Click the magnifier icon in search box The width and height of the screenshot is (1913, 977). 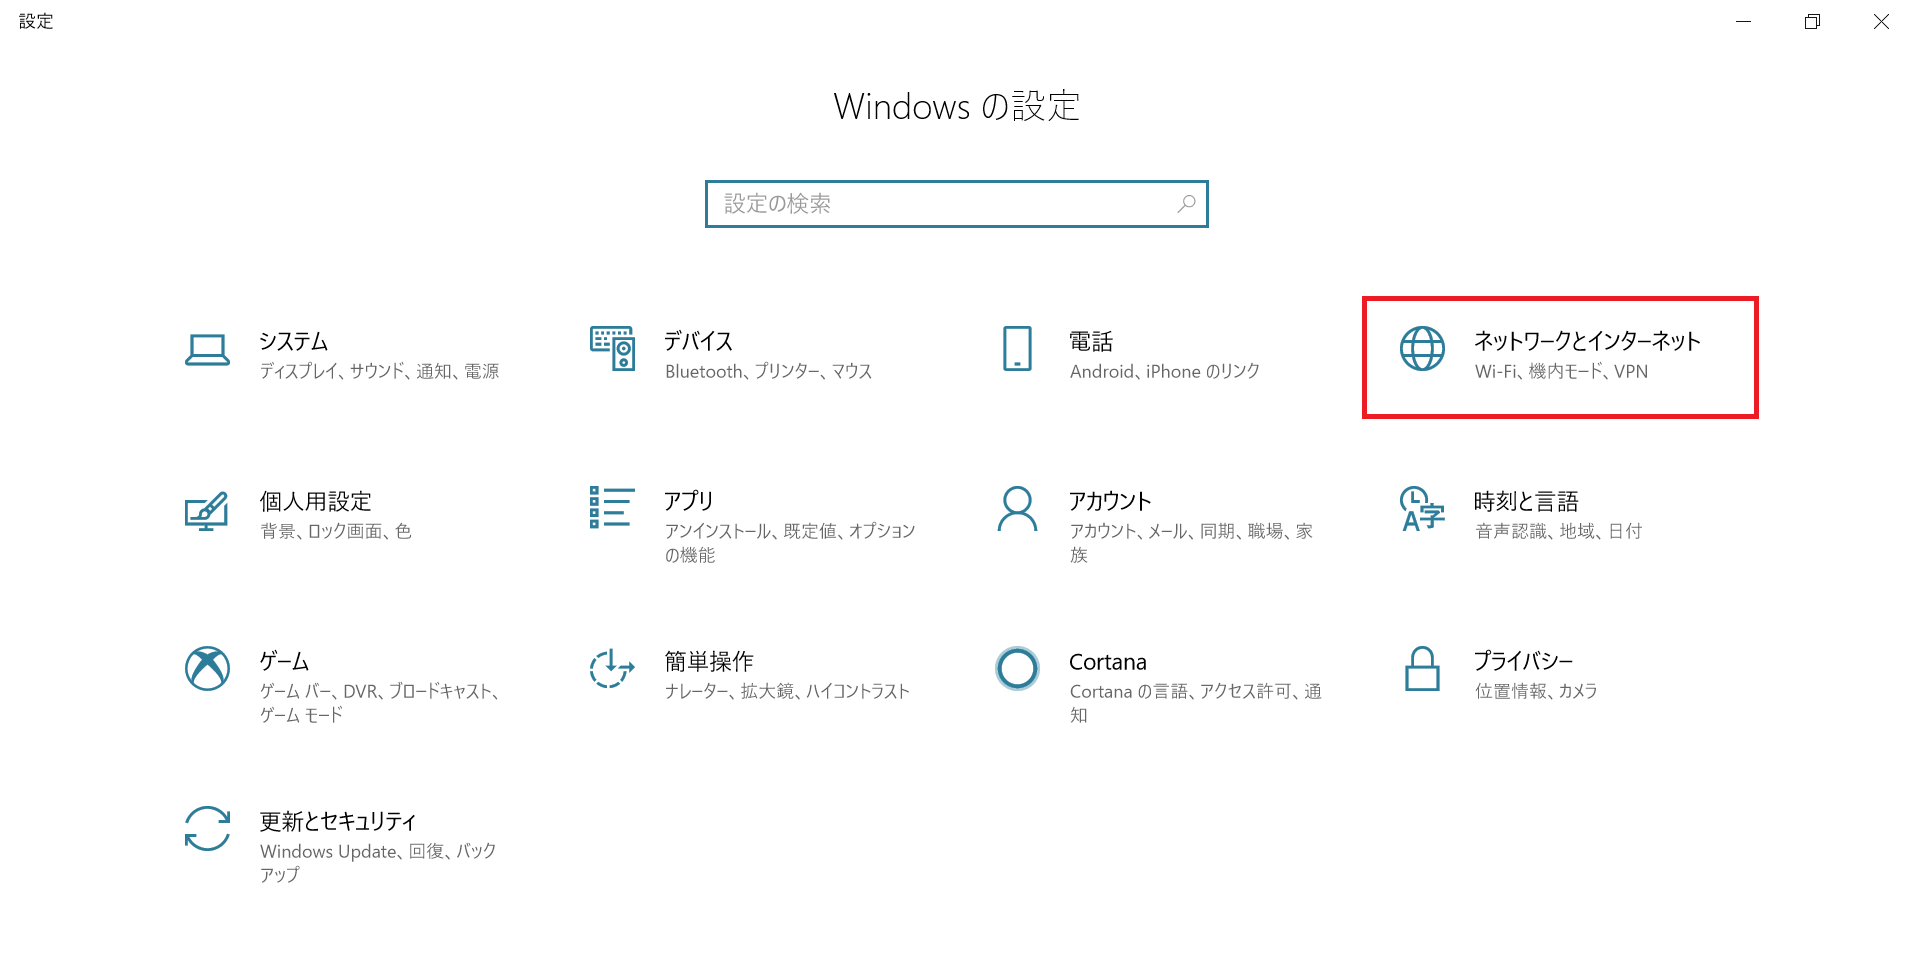coord(1186,204)
